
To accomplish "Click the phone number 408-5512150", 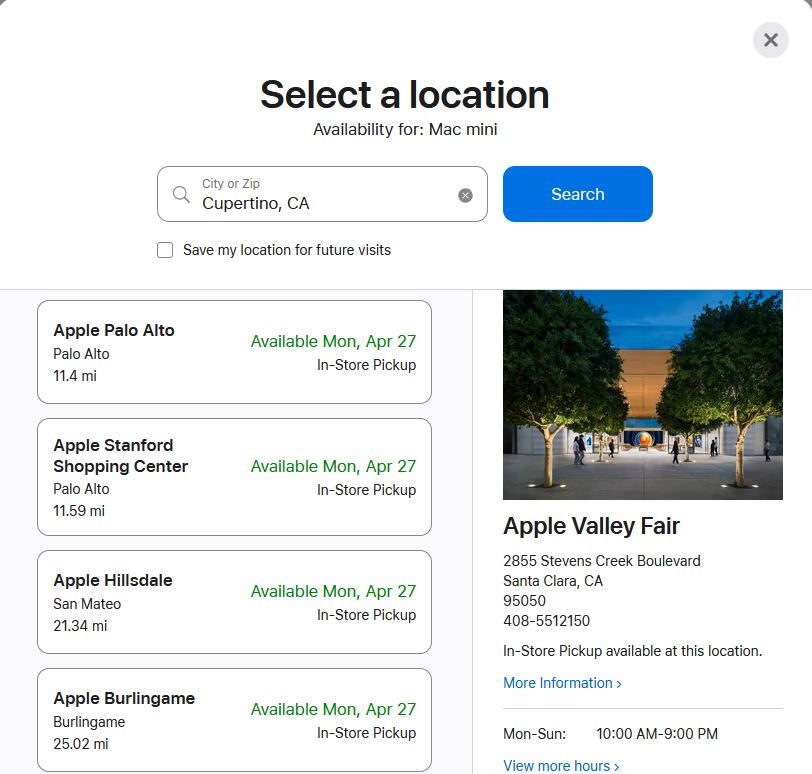I will (x=546, y=621).
